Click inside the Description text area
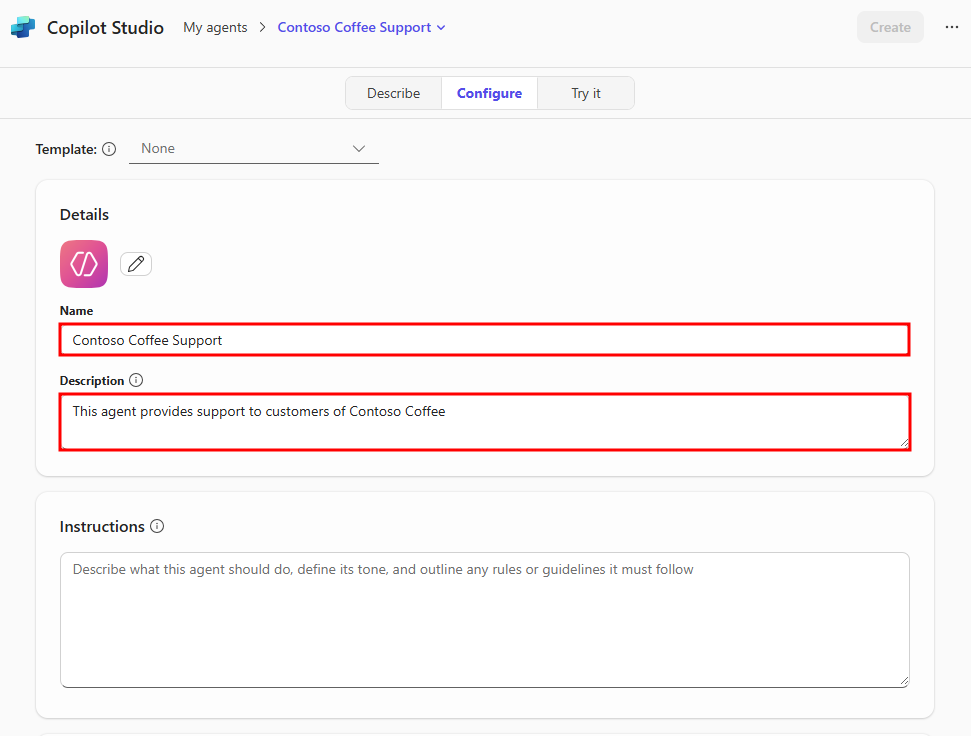This screenshot has width=971, height=736. coord(484,422)
